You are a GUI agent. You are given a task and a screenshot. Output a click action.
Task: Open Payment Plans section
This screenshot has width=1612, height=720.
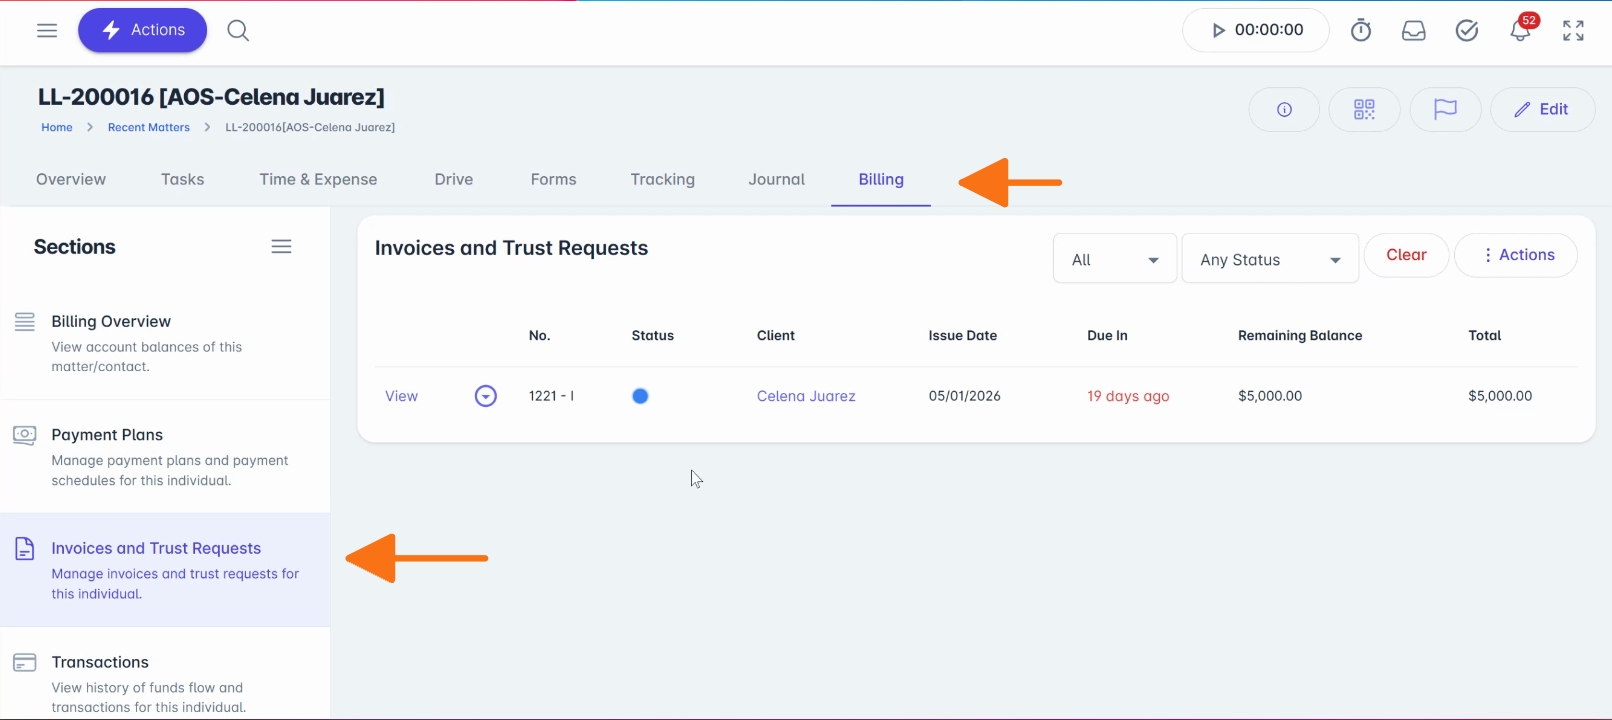point(165,457)
